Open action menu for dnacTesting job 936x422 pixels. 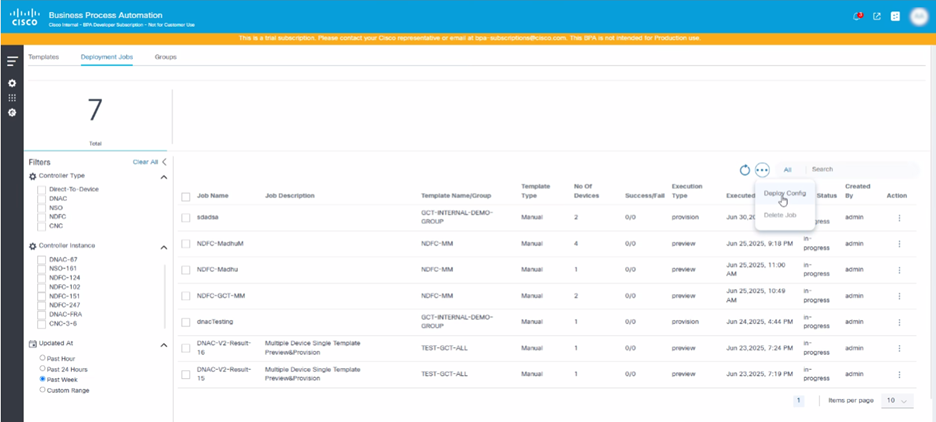point(899,322)
